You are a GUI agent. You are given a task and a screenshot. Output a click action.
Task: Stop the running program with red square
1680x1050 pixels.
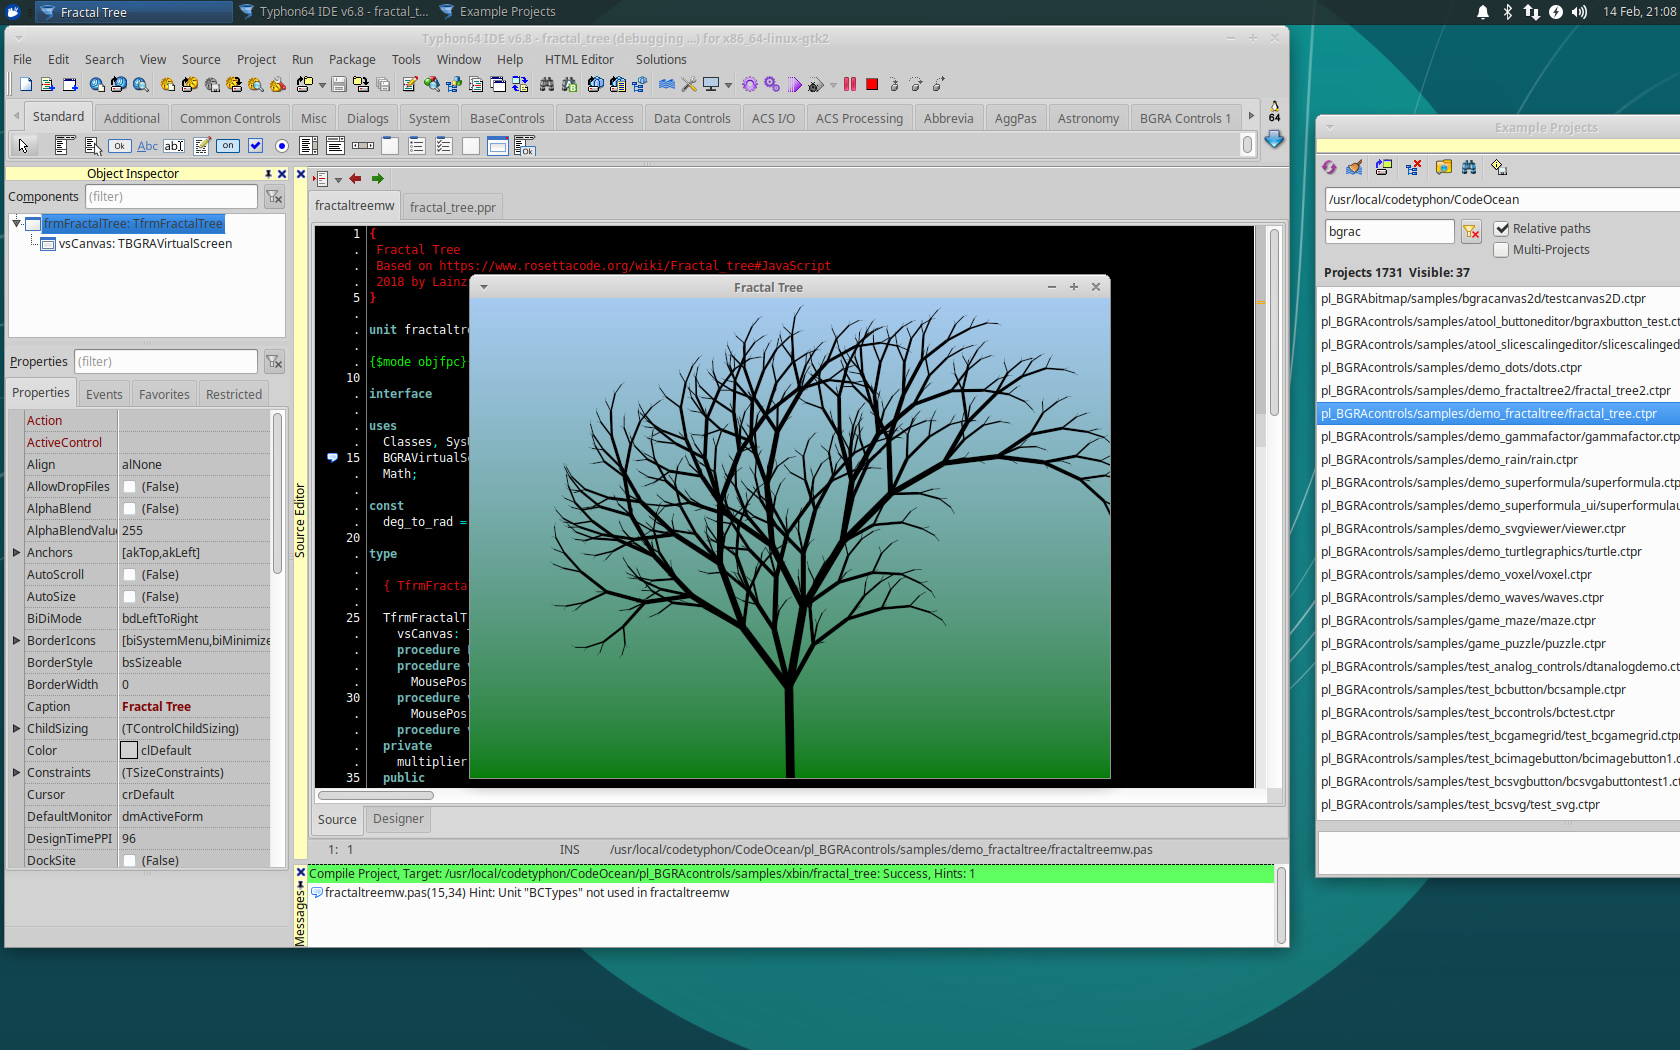[872, 85]
